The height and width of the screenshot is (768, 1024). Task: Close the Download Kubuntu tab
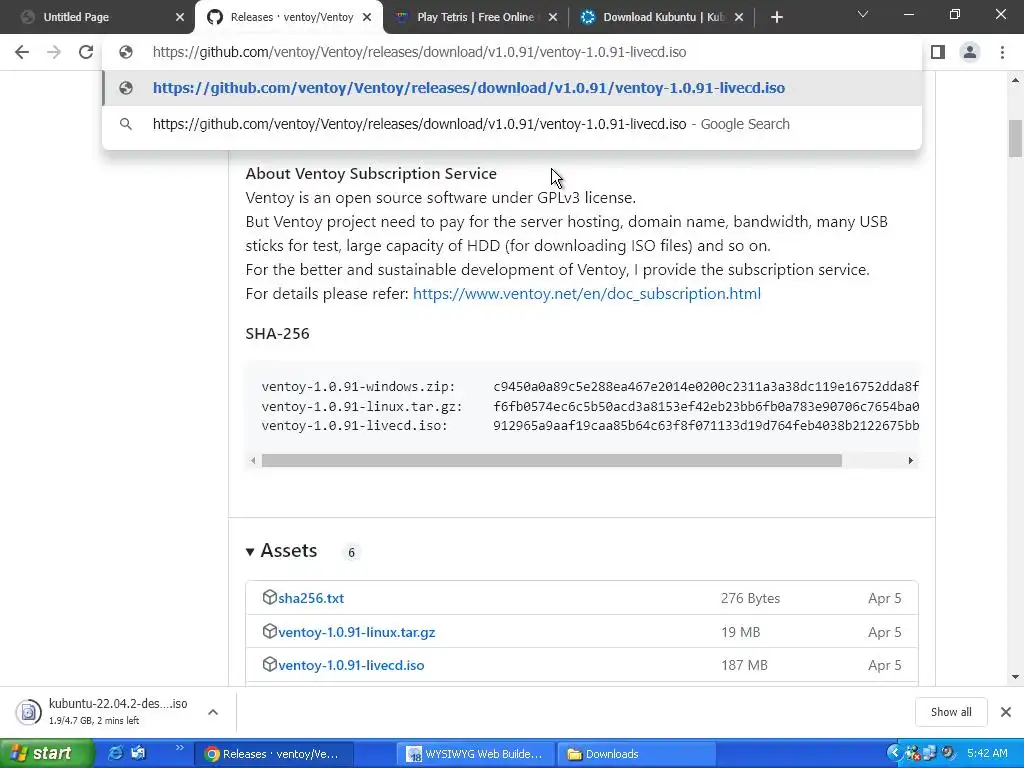(739, 17)
